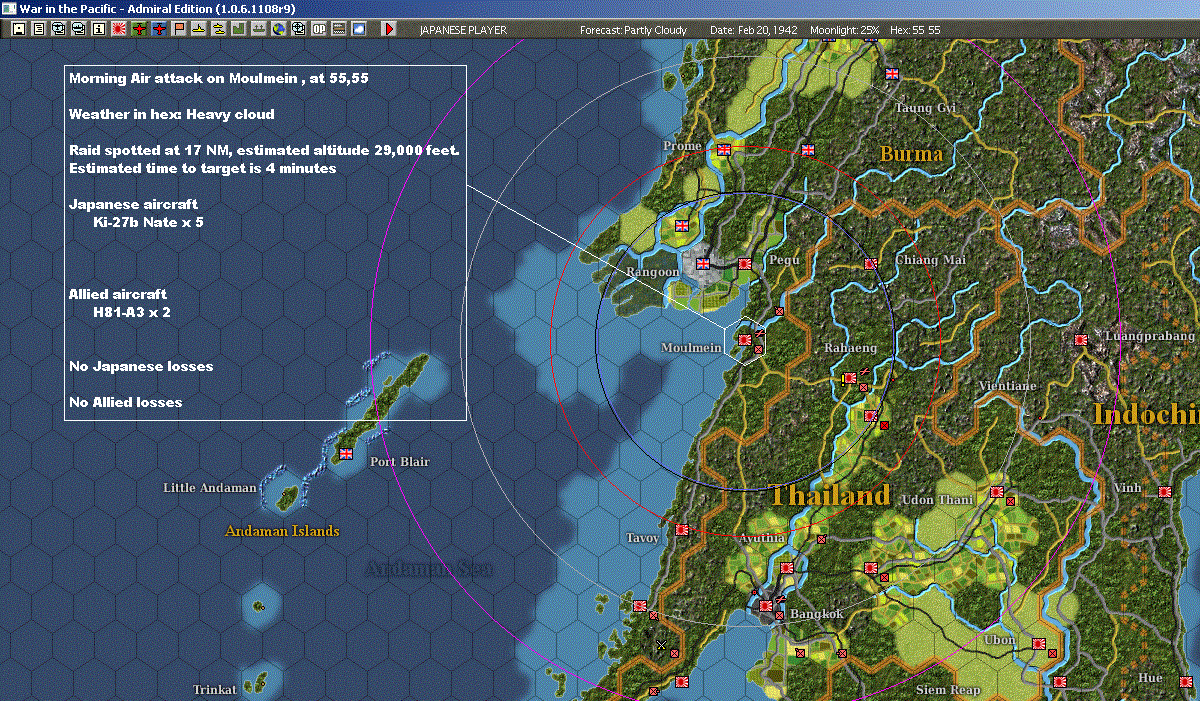Screen dimensions: 1200x701
Task: Click the green factory industry toolbar icon
Action: (x=239, y=29)
